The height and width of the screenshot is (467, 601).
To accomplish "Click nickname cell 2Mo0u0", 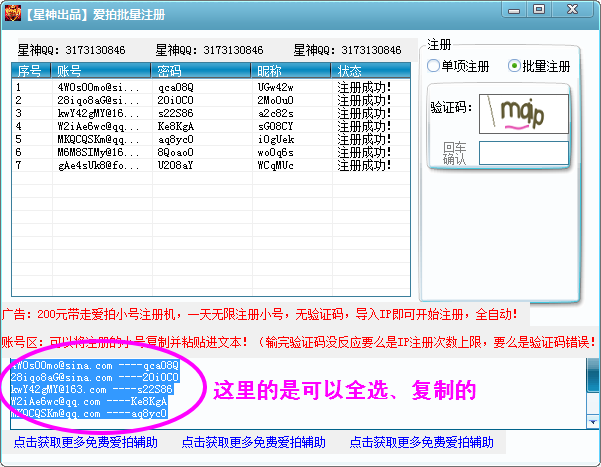I will tap(276, 100).
